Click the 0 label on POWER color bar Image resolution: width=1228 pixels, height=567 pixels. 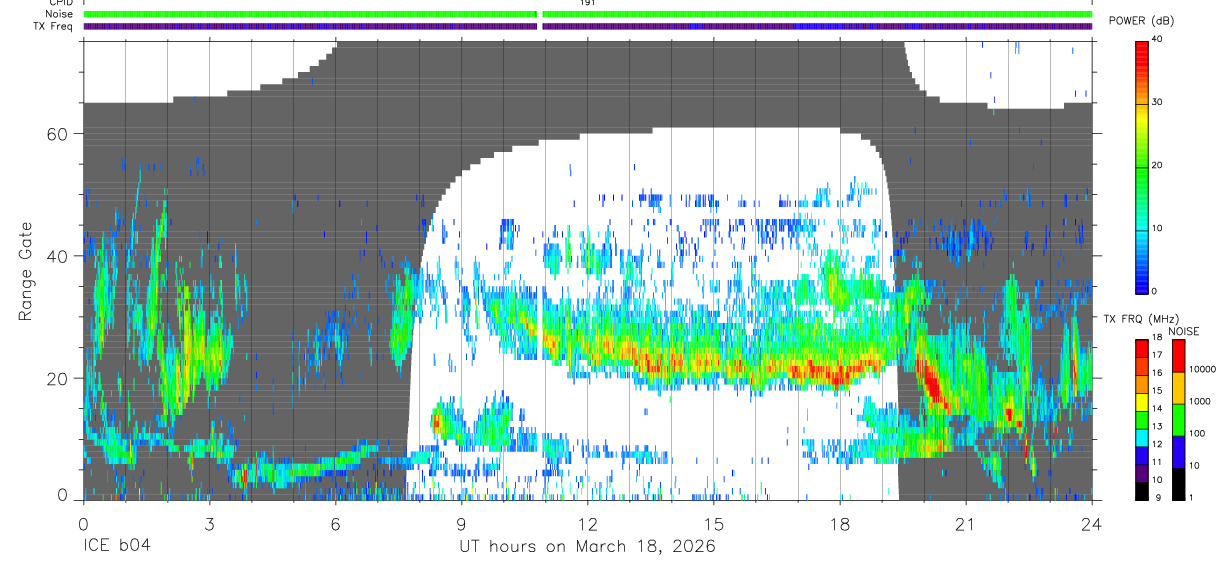coord(1155,291)
